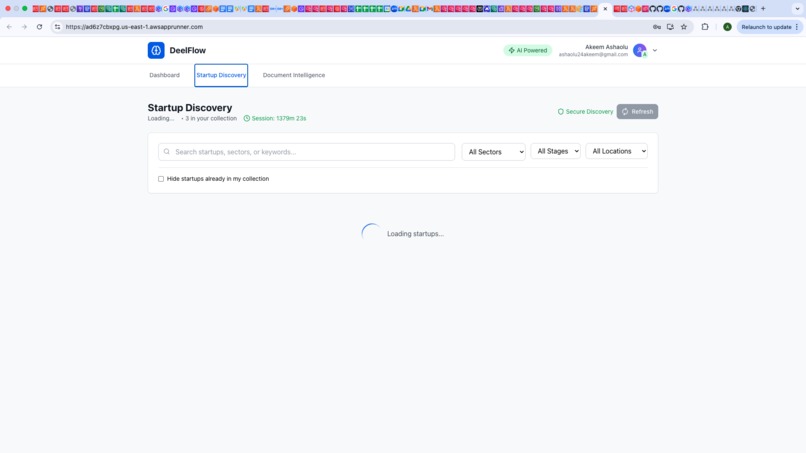Click the Startup Discovery heading
Screen dimensions: 806x453
[x=190, y=107]
